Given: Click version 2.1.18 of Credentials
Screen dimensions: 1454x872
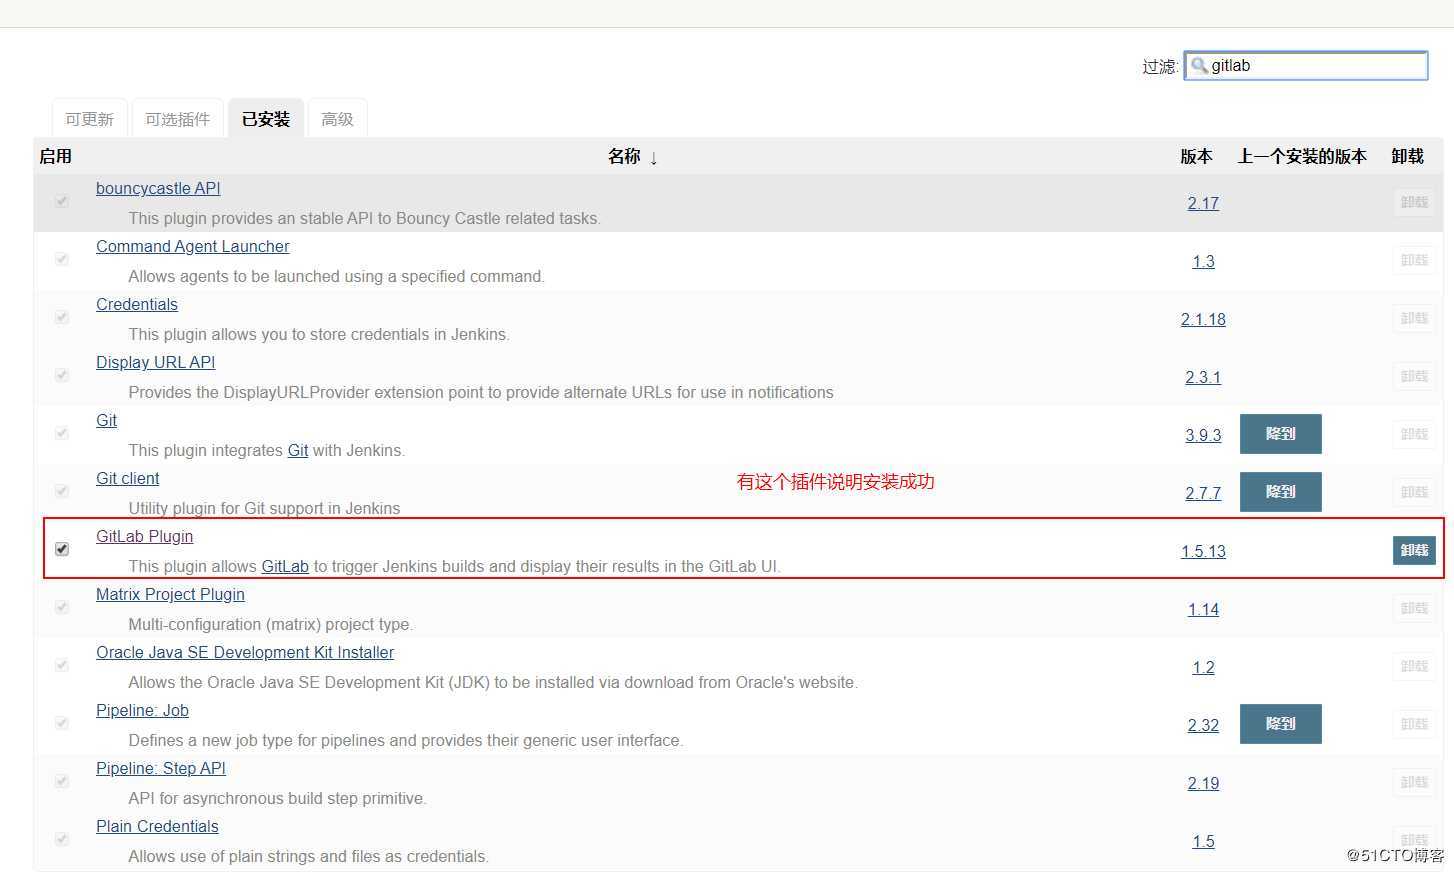Looking at the screenshot, I should coord(1203,319).
